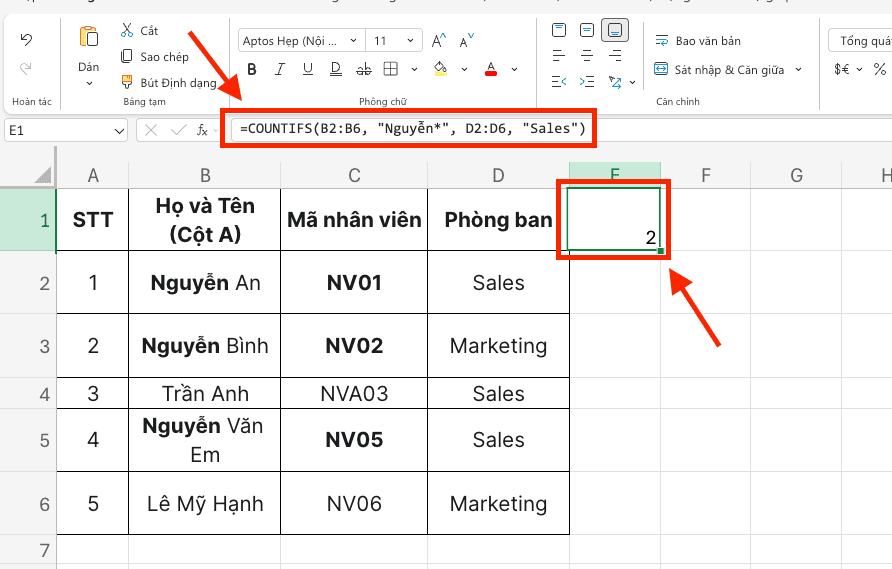The height and width of the screenshot is (569, 892).
Task: Click the Name Box showing E1
Action: 59,130
